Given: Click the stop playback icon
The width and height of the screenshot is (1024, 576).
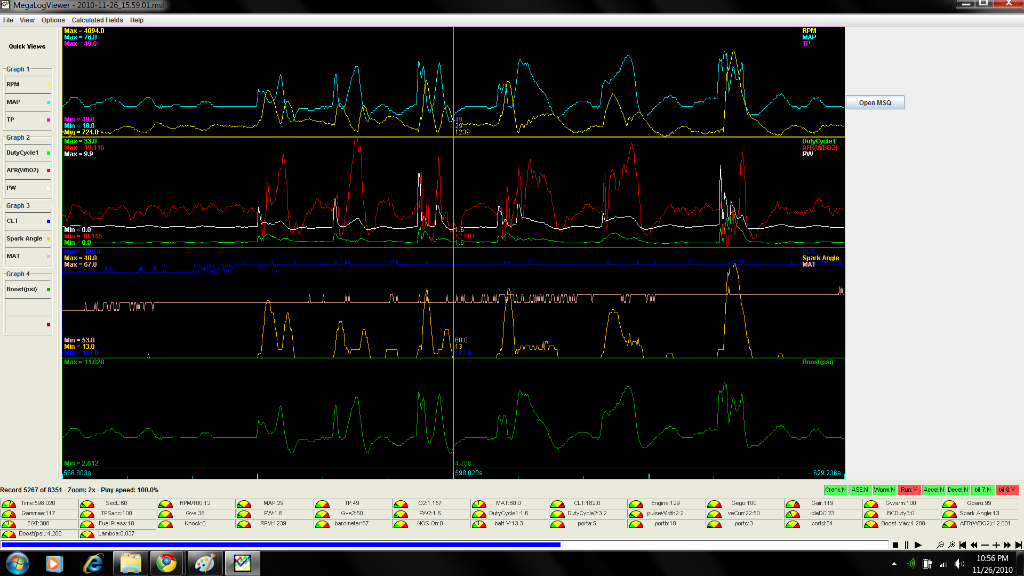Looking at the screenshot, I should point(895,545).
